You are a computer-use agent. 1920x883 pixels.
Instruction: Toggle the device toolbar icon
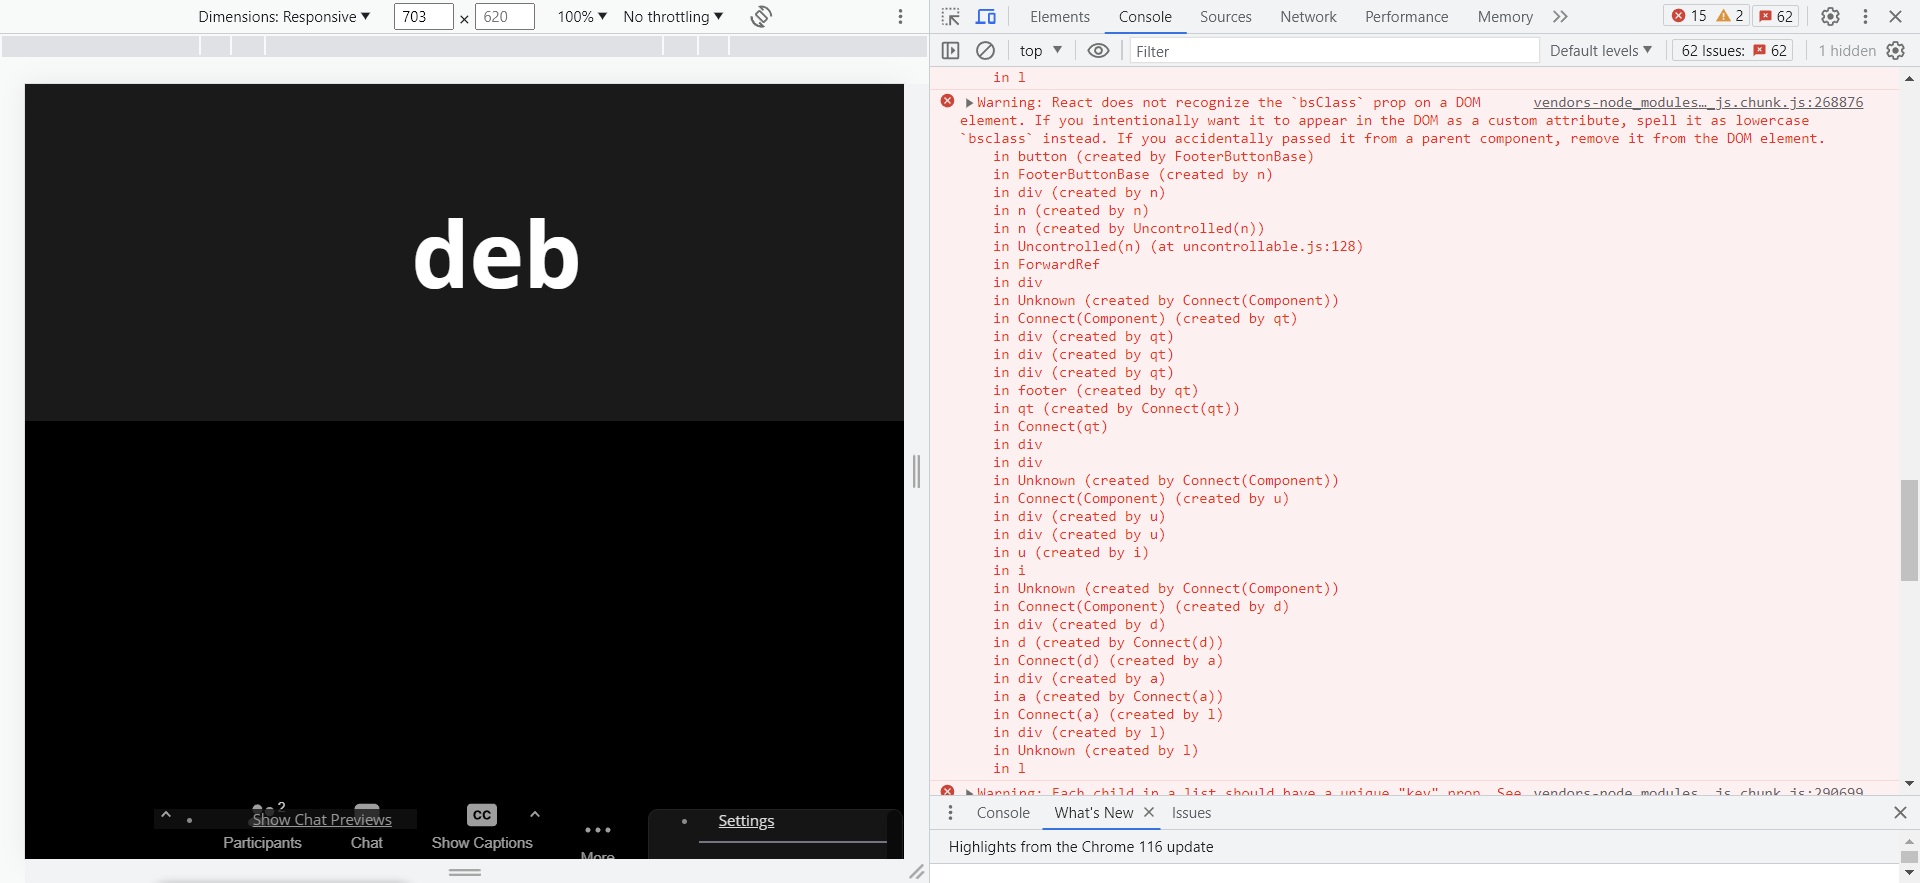986,16
